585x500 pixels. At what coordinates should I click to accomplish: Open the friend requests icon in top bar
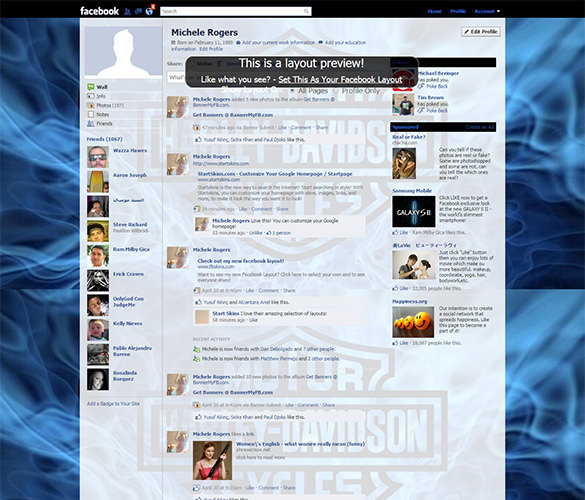[x=127, y=12]
